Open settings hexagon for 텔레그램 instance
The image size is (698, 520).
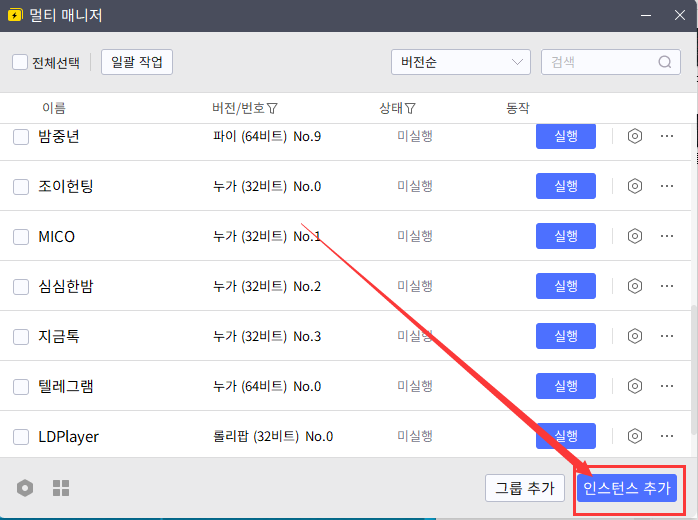point(634,386)
